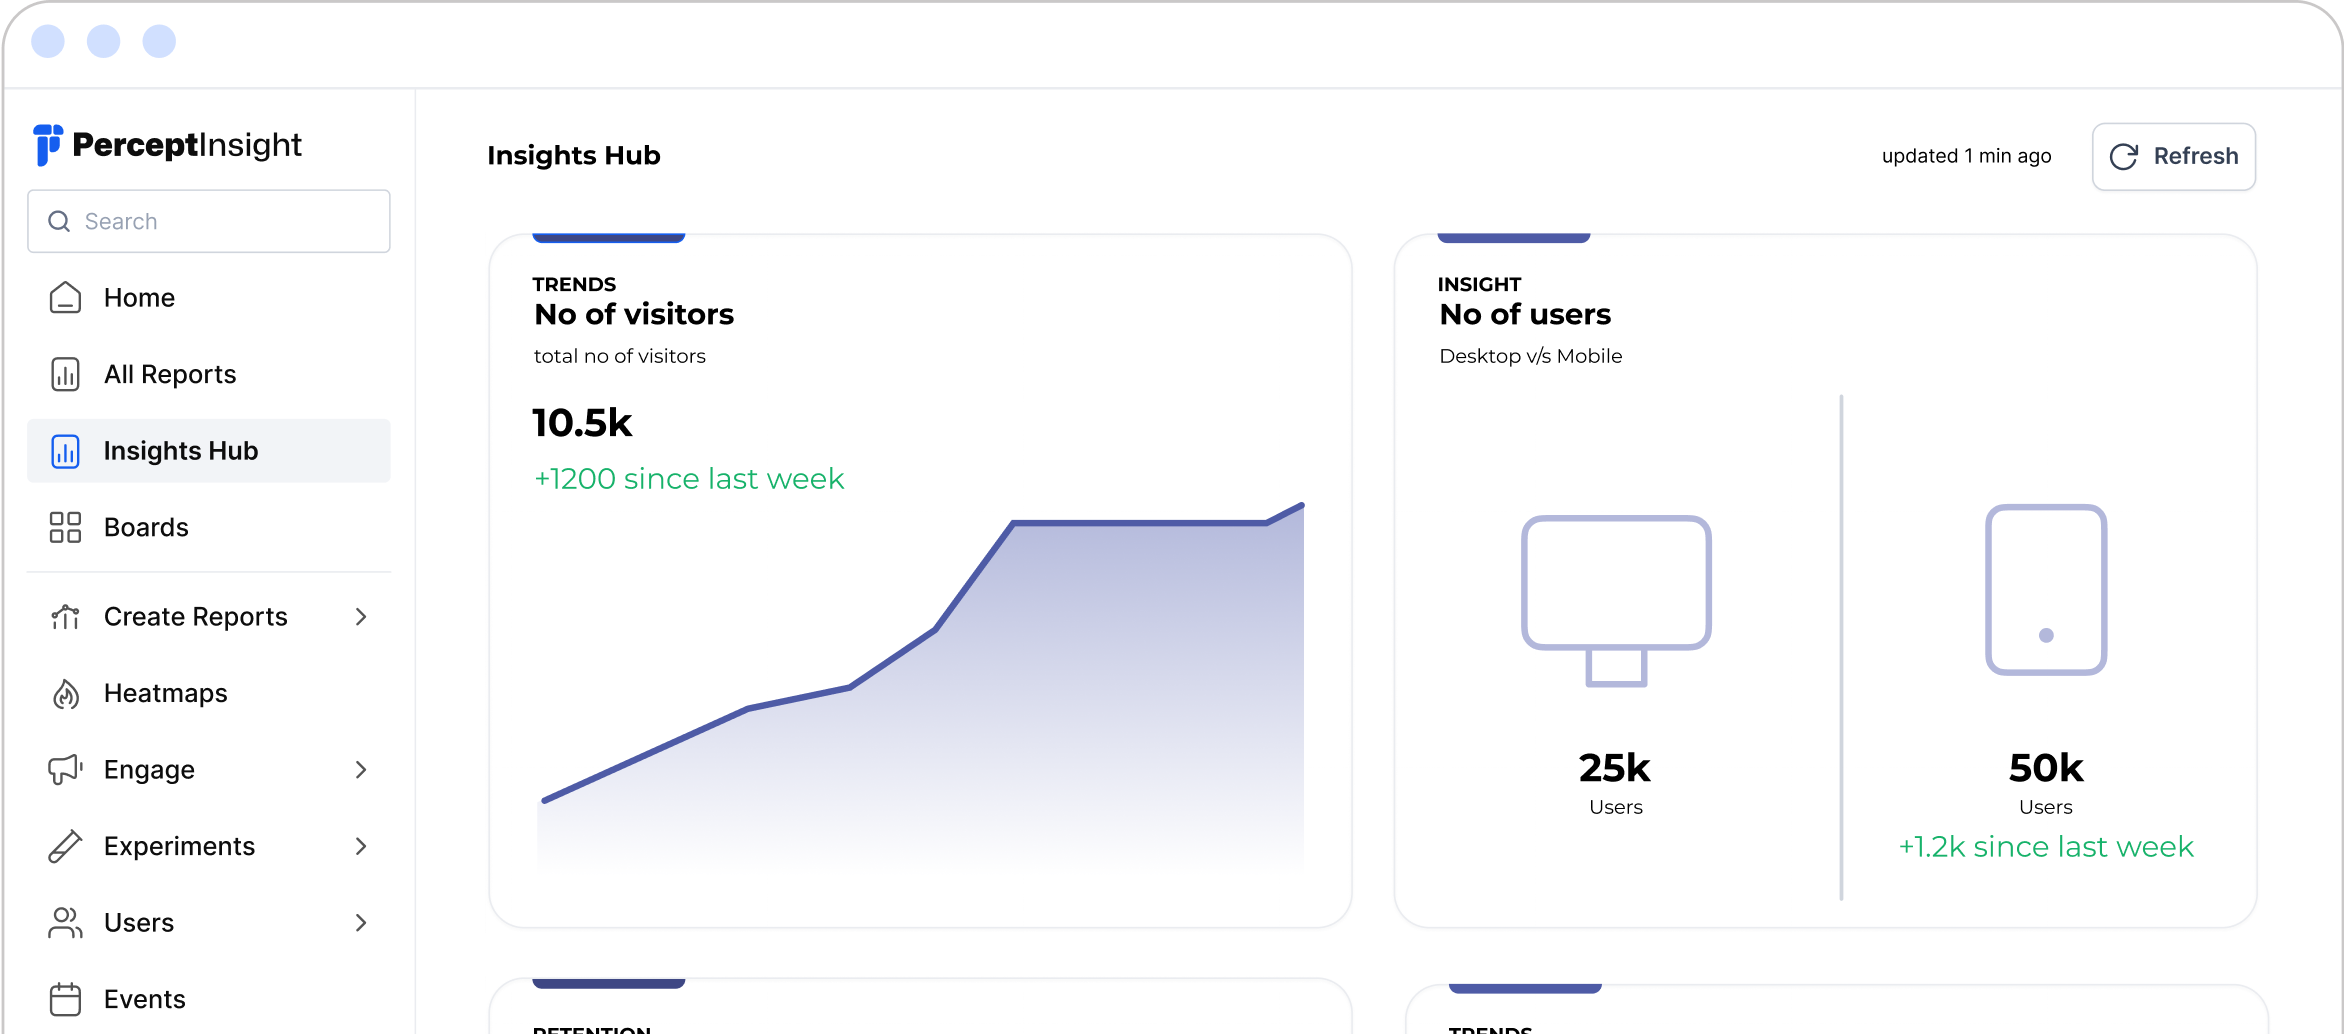This screenshot has width=2344, height=1034.
Task: Expand the Engage submenu chevron
Action: 361,770
